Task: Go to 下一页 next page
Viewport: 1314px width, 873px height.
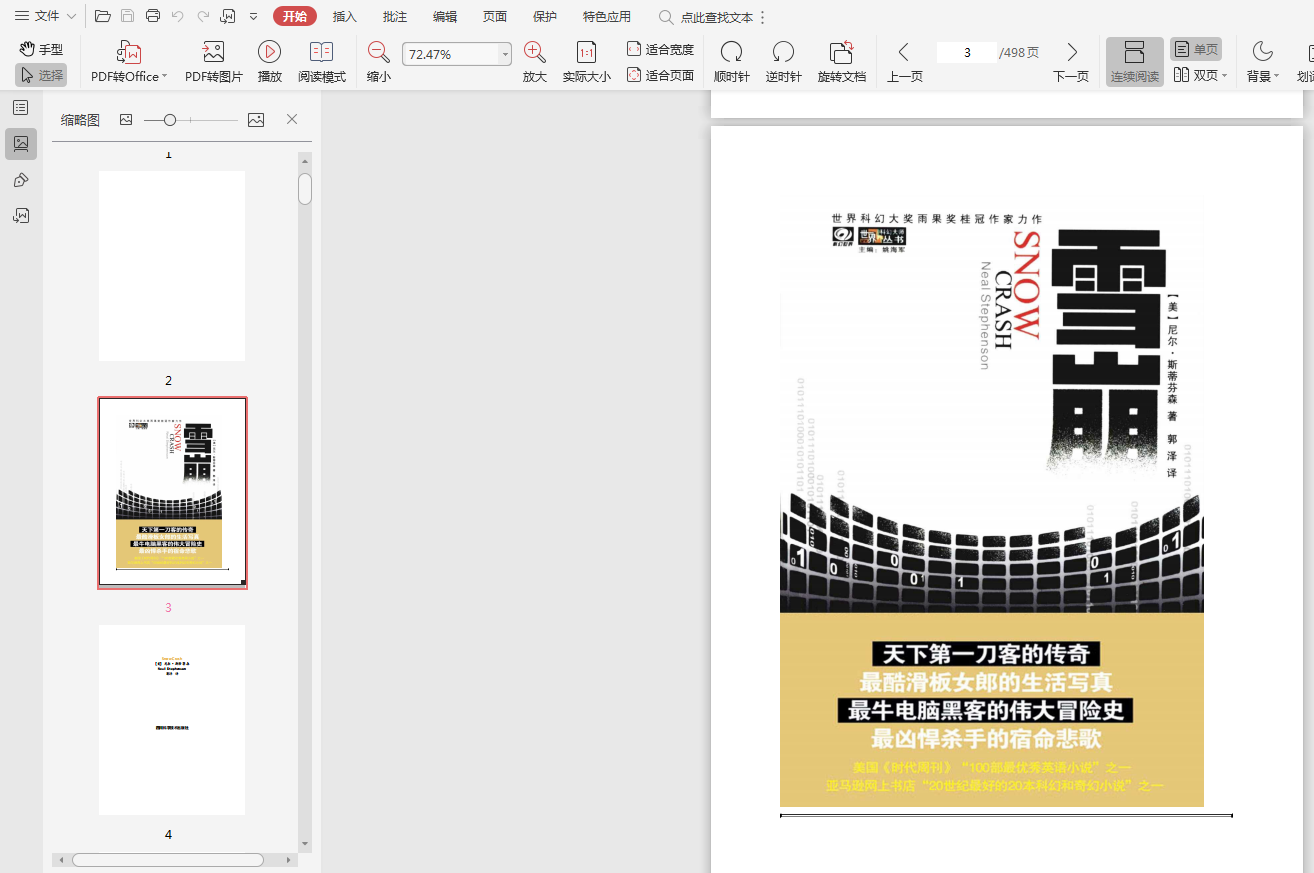Action: tap(1071, 61)
